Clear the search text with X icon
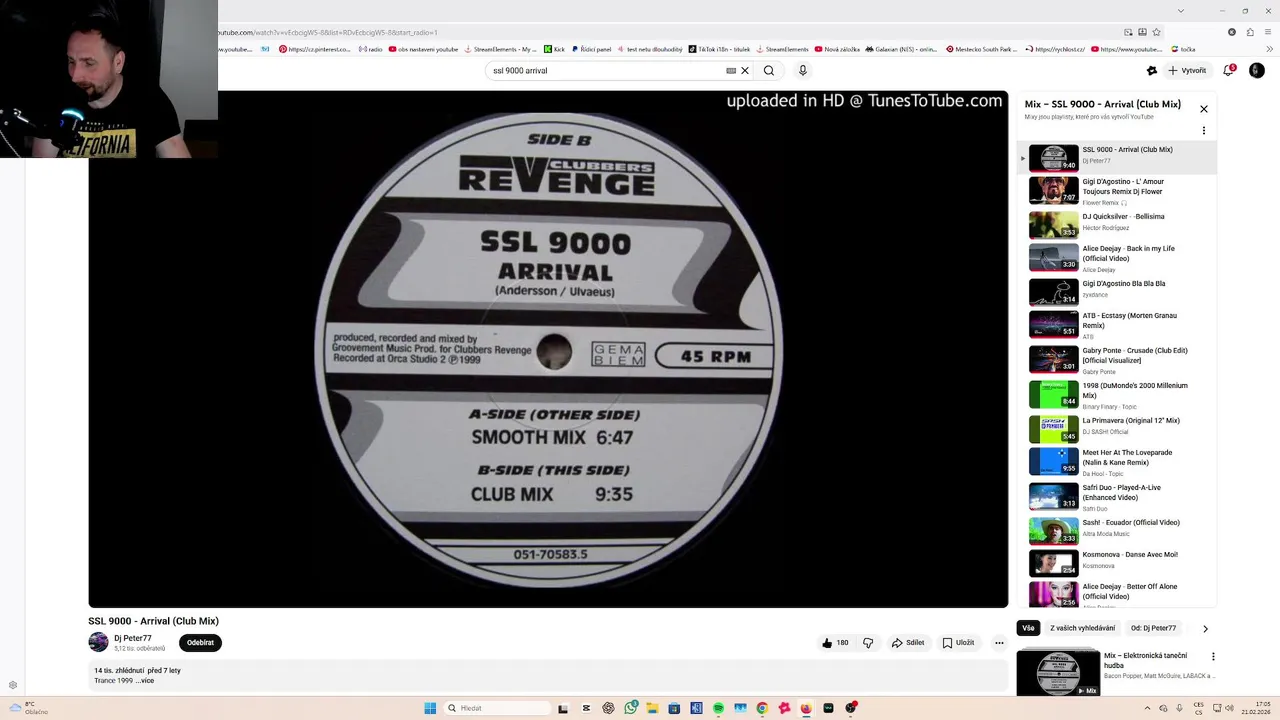 tap(745, 71)
